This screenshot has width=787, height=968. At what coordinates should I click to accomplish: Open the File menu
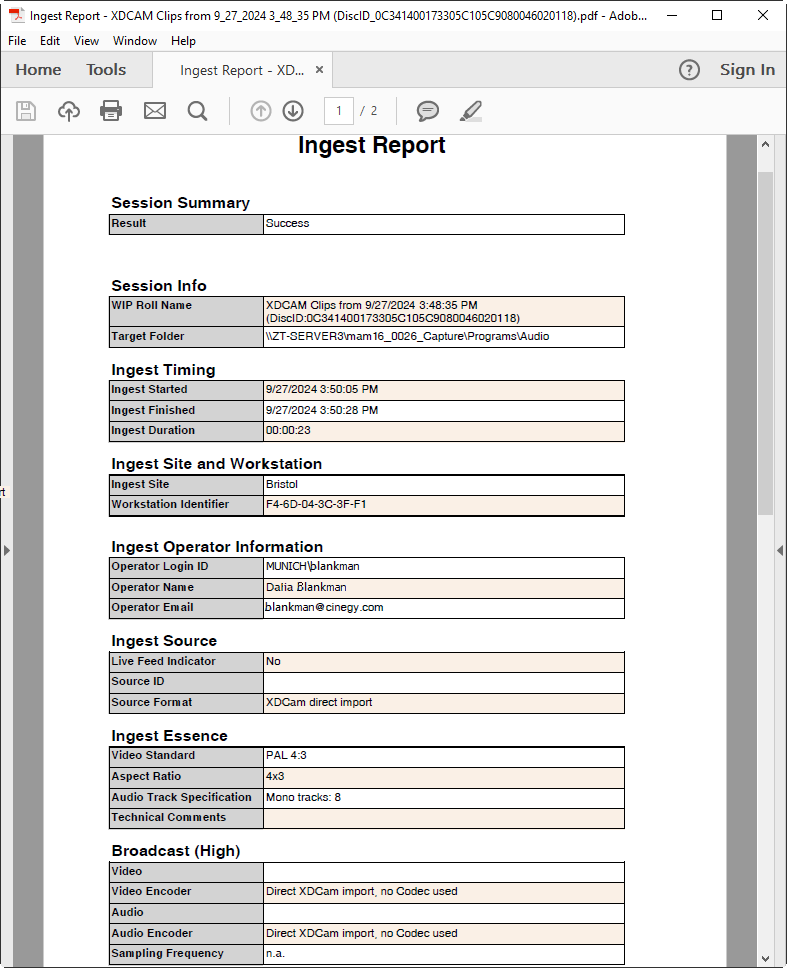(x=17, y=41)
